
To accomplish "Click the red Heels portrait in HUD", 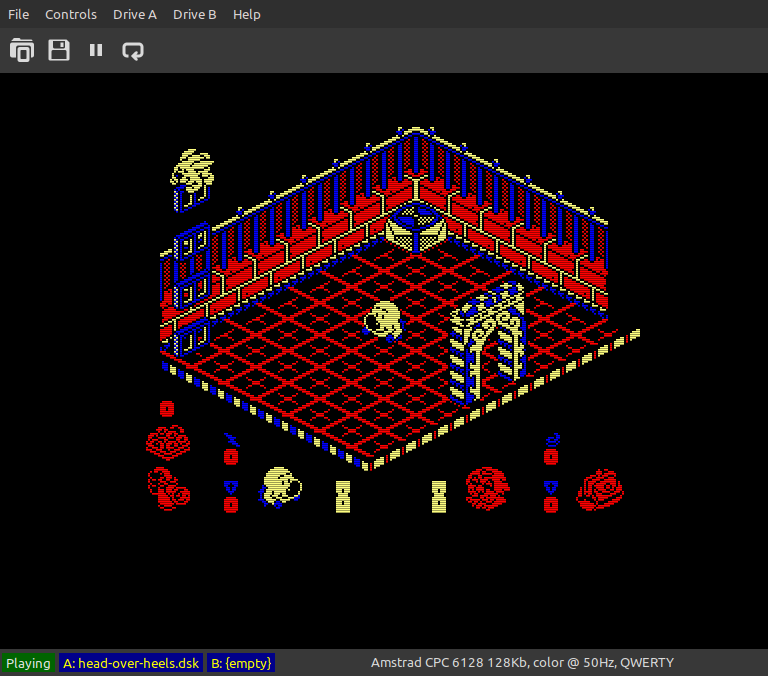I will [487, 488].
